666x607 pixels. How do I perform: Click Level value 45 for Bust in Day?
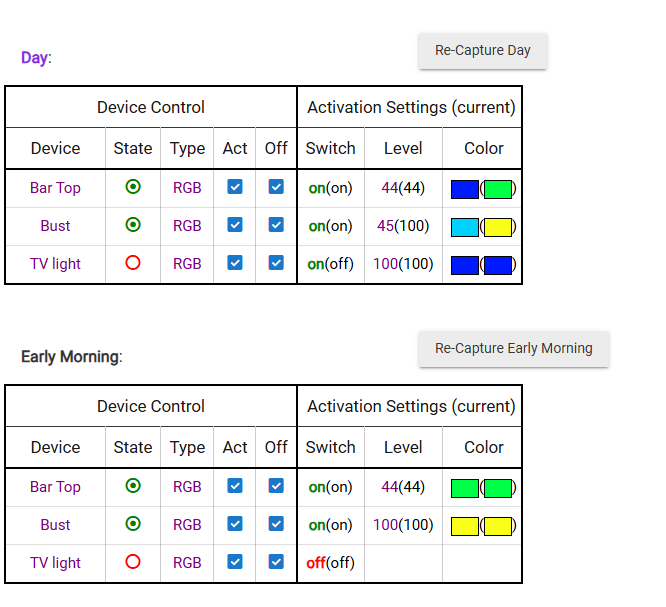(x=386, y=226)
